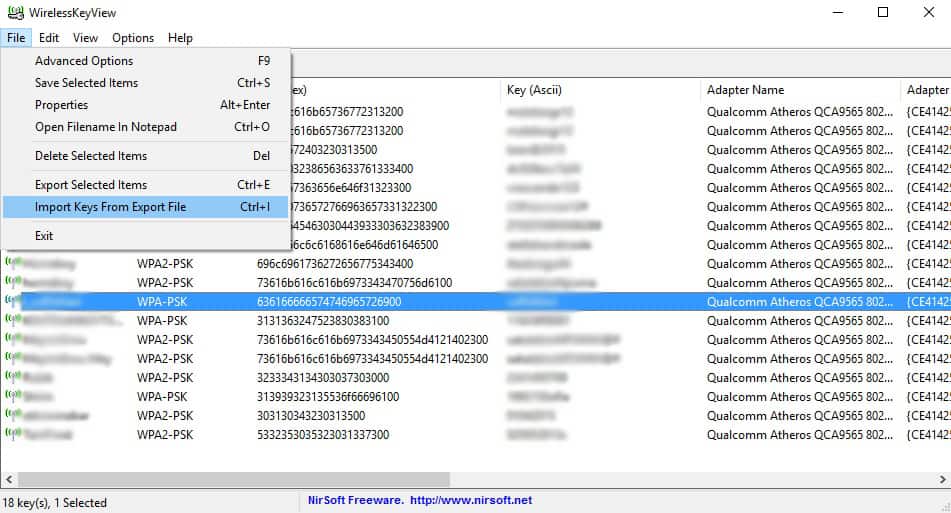This screenshot has width=951, height=513.
Task: Choose Save Selected Items
Action: [146, 82]
